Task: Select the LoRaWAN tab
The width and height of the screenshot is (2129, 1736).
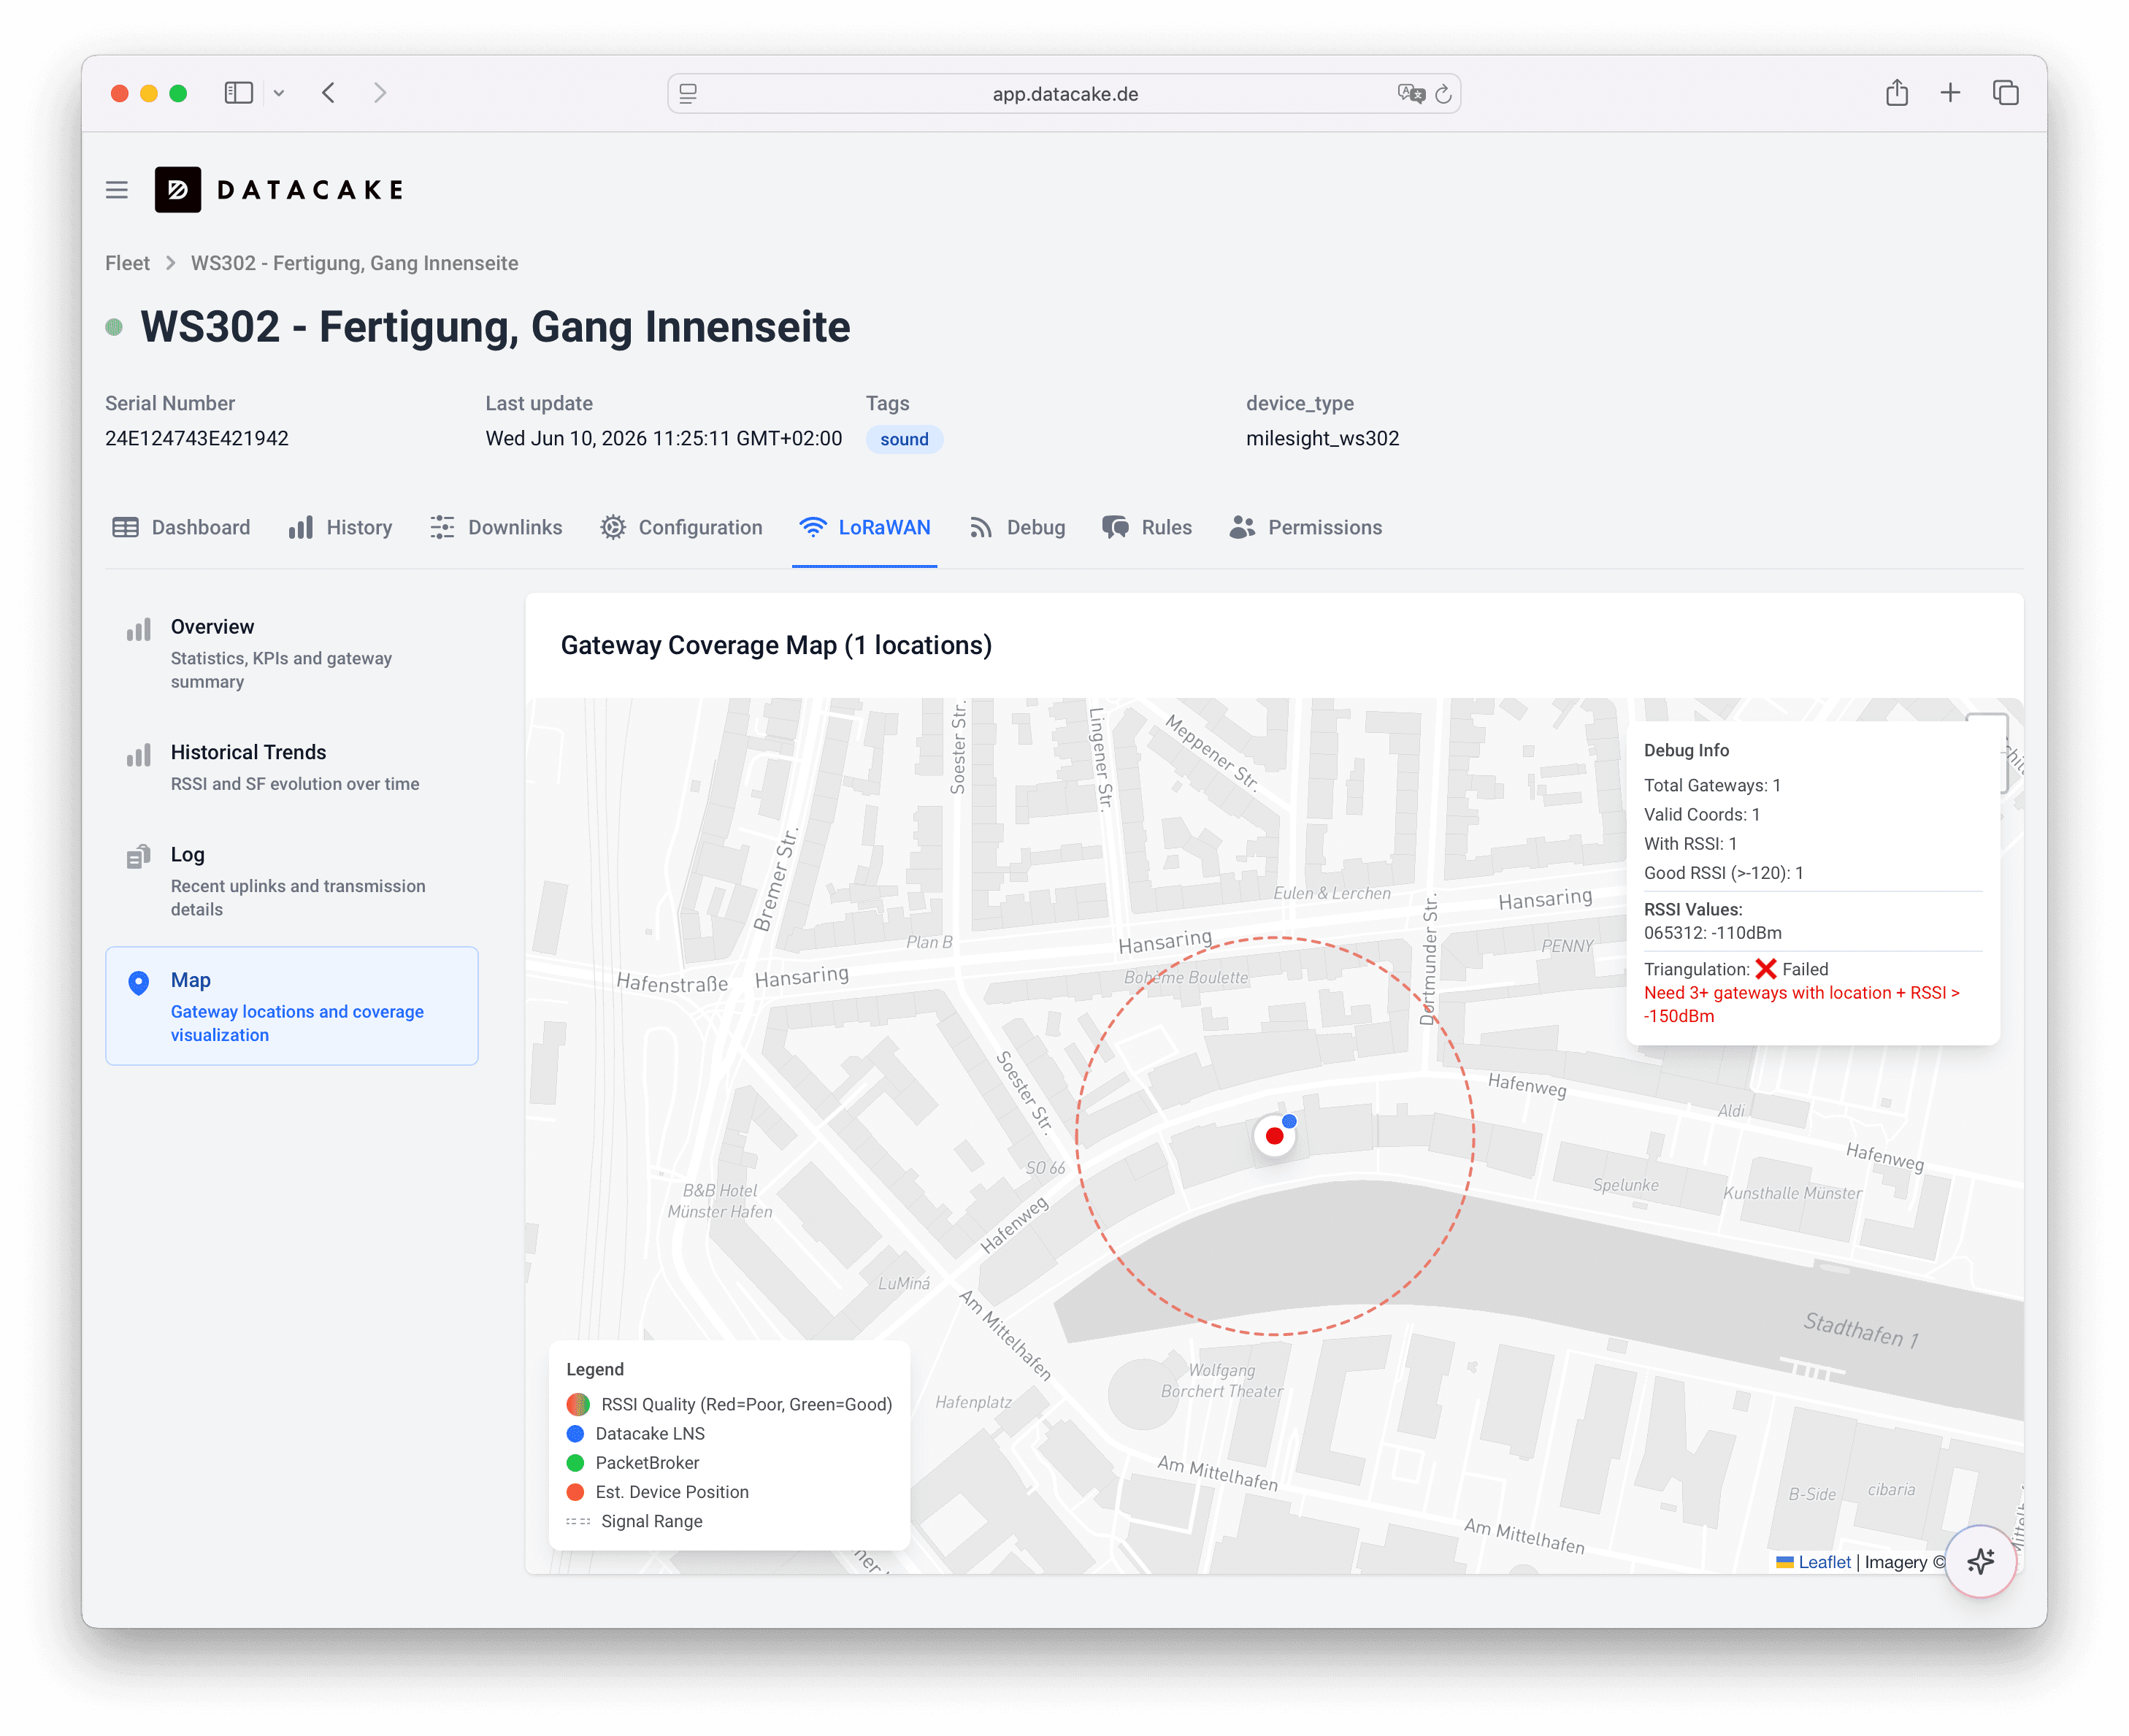Action: point(865,527)
